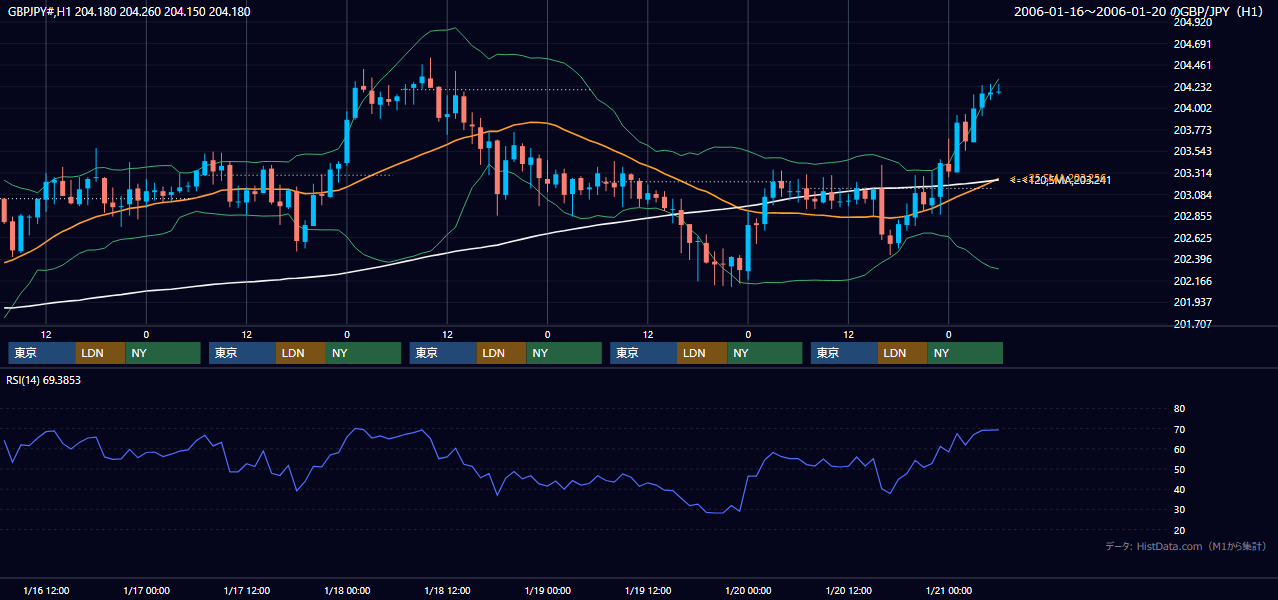This screenshot has width=1278, height=600.
Task: Select the 204.002 price axis label
Action: tap(1192, 108)
